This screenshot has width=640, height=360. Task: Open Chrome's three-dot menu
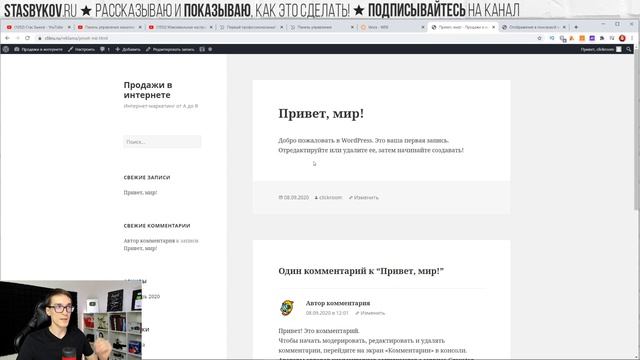(632, 38)
